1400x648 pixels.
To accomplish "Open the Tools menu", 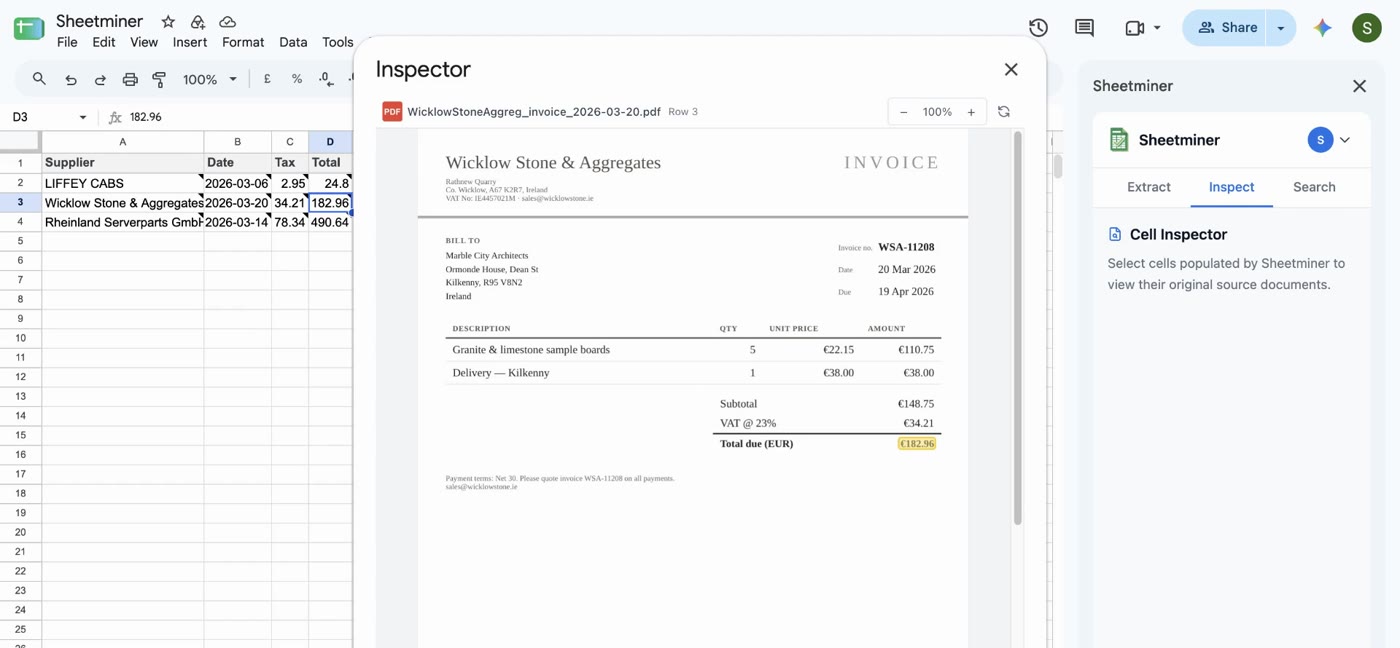I will tap(337, 42).
